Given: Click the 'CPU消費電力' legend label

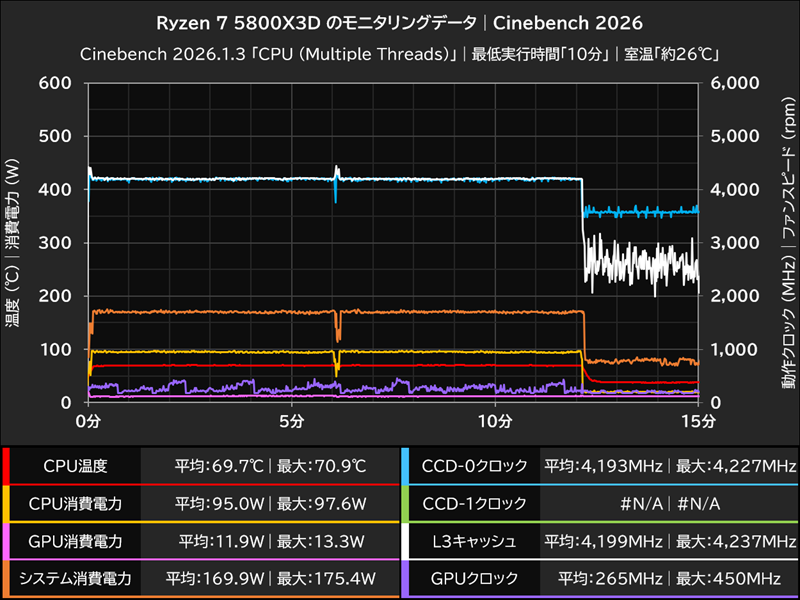Looking at the screenshot, I should [76, 504].
